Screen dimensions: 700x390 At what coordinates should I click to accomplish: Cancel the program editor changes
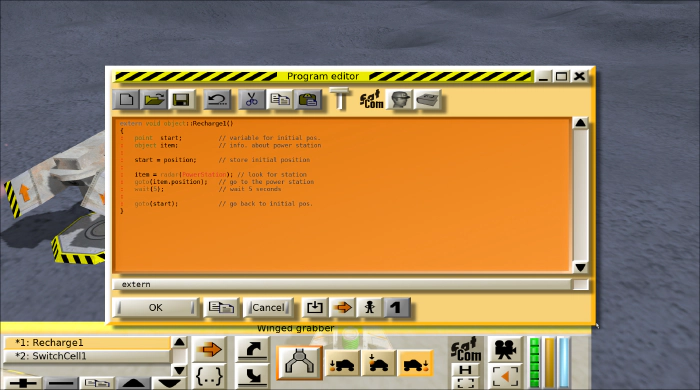[268, 307]
